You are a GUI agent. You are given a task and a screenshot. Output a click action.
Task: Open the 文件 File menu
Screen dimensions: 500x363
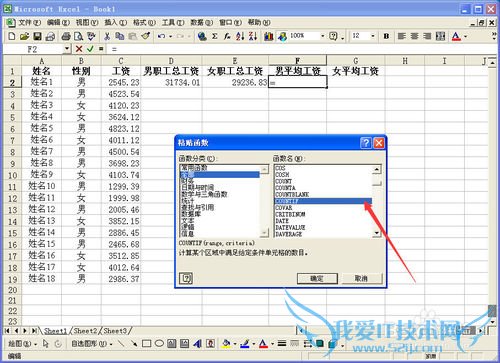click(29, 23)
